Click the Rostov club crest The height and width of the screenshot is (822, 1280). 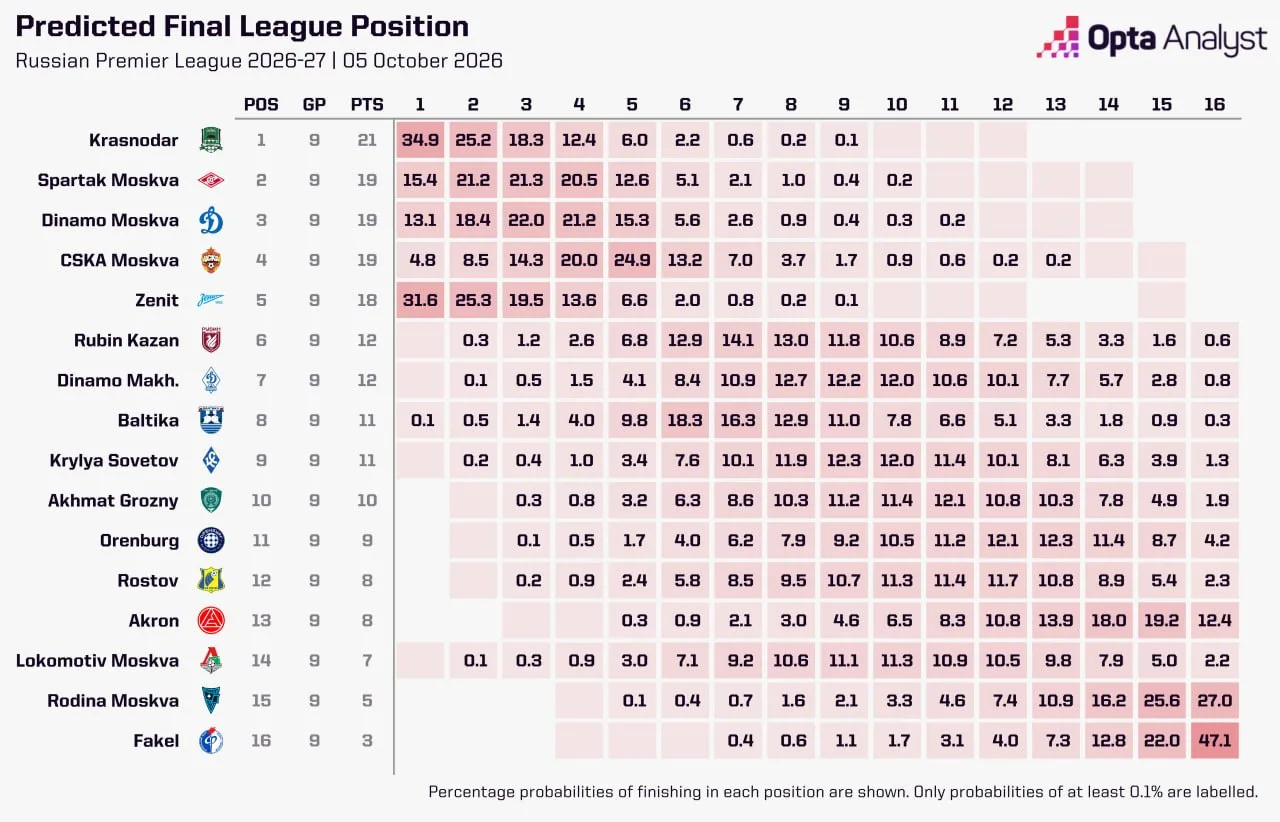tap(211, 580)
